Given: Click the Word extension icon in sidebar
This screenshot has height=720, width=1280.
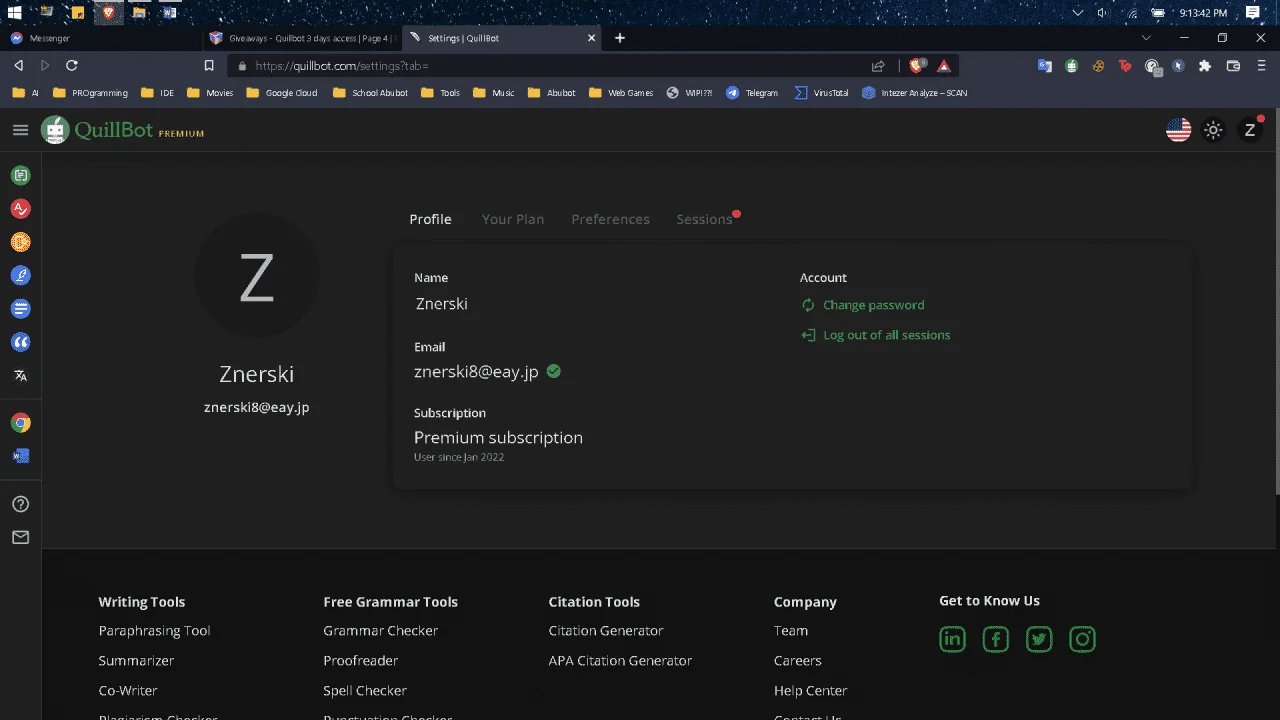Looking at the screenshot, I should pos(20,456).
